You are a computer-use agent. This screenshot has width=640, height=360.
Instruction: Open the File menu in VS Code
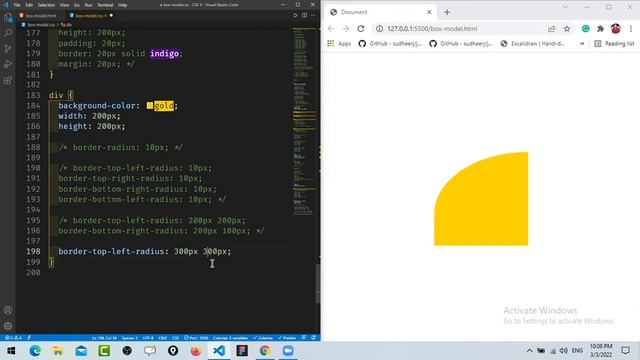[17, 5]
